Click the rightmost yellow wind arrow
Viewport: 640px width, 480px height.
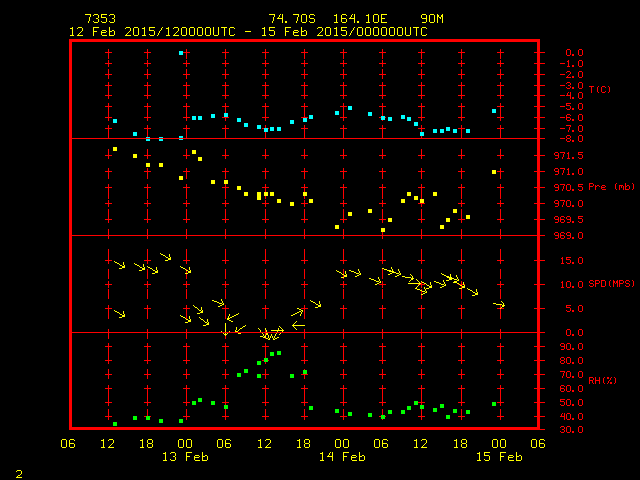pos(499,304)
